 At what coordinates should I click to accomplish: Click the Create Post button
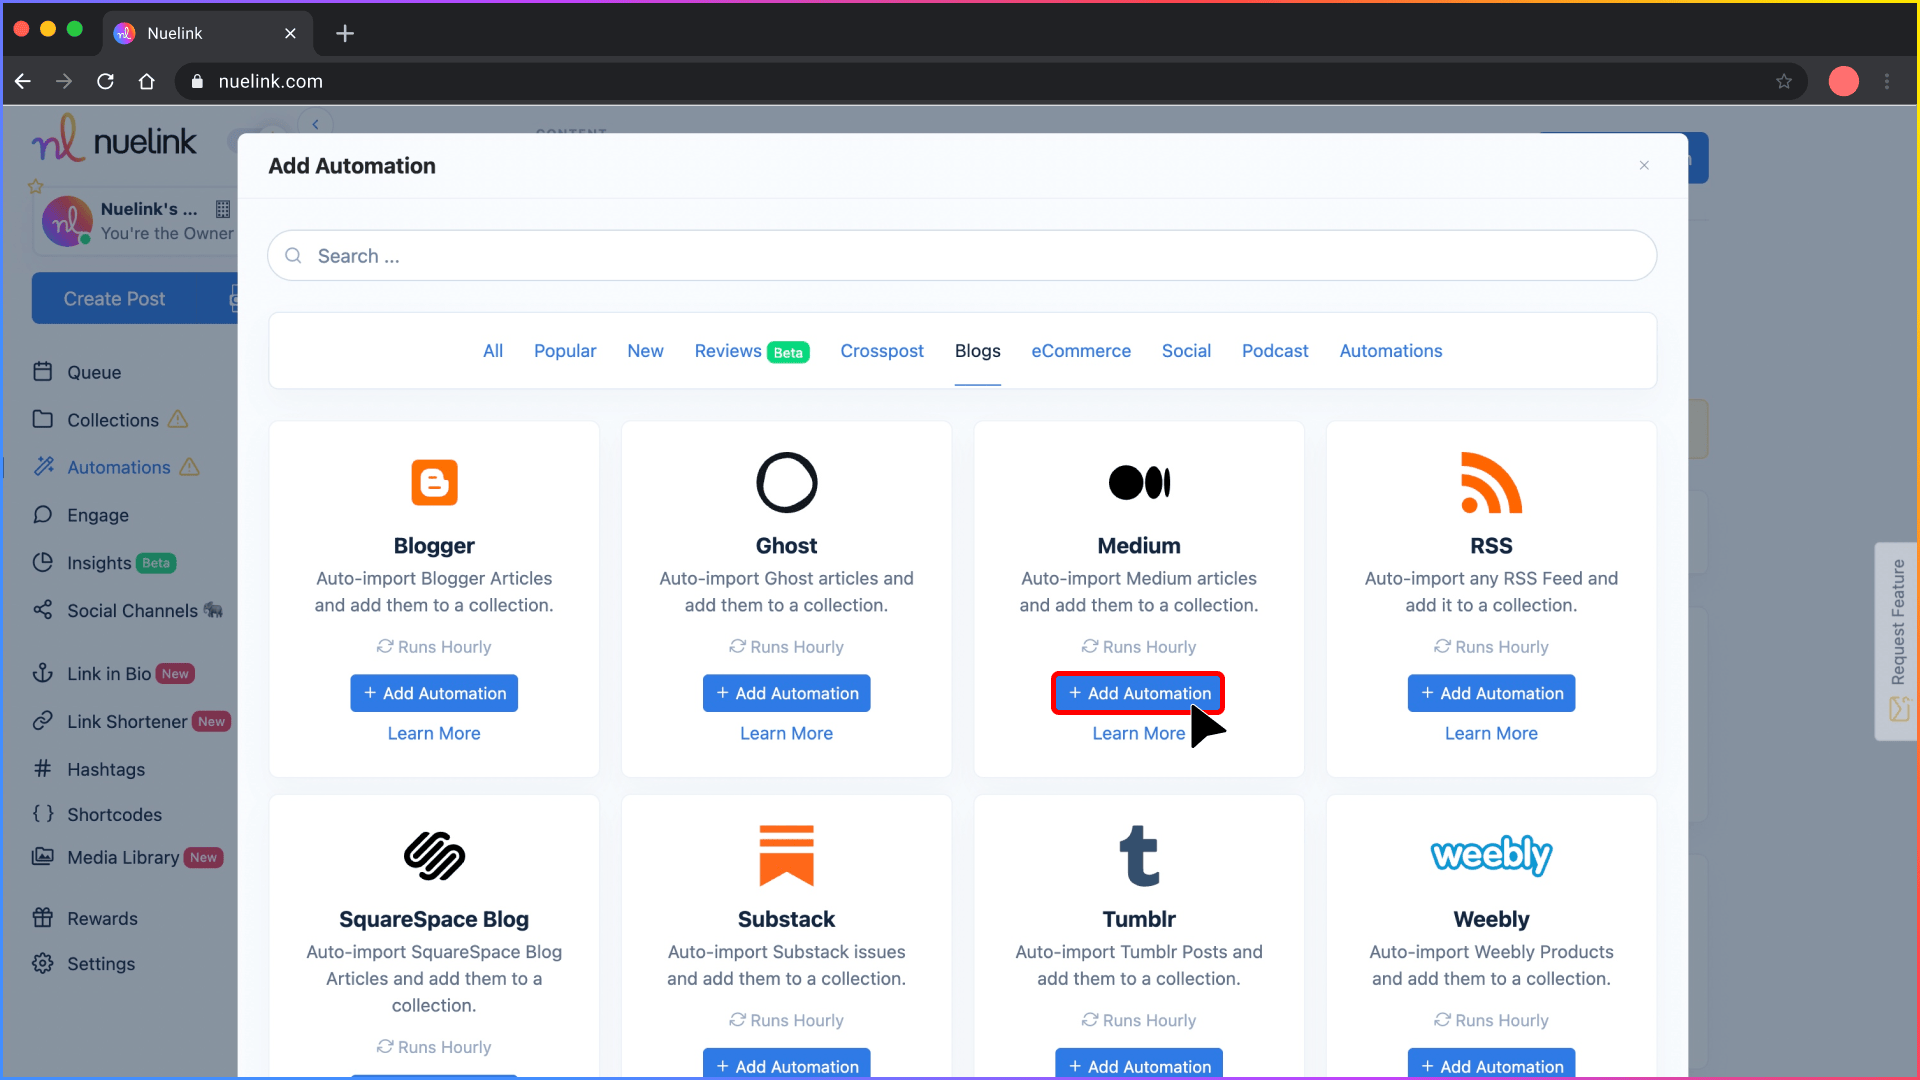pyautogui.click(x=134, y=298)
